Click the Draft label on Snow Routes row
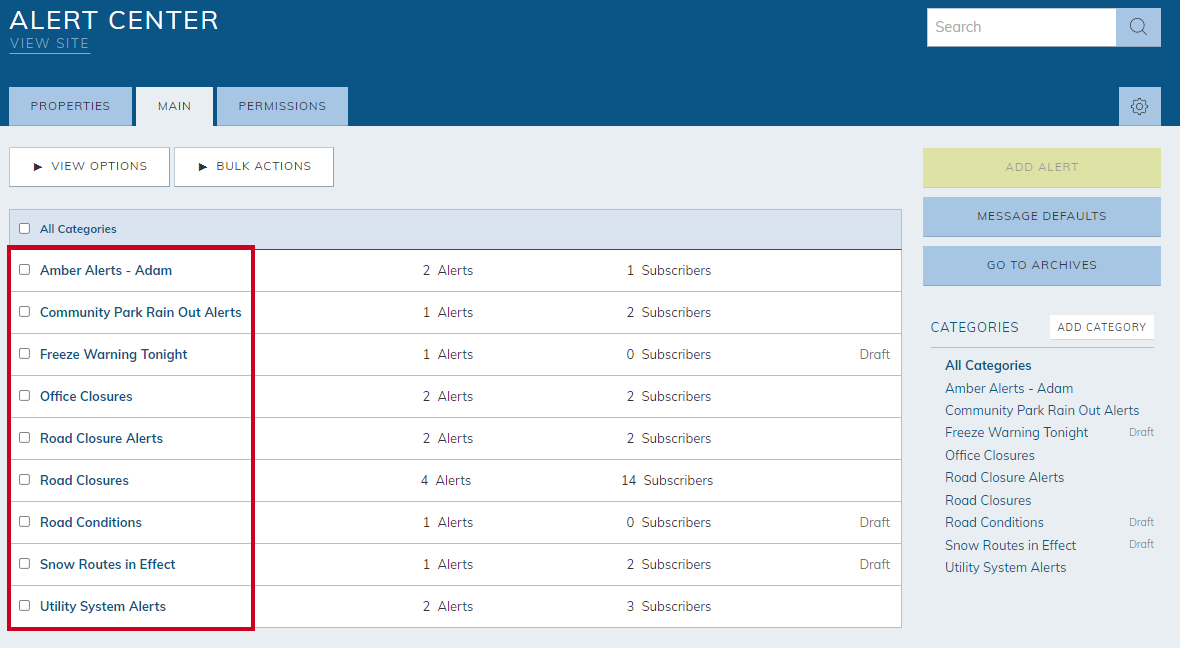Image resolution: width=1180 pixels, height=648 pixels. click(874, 564)
